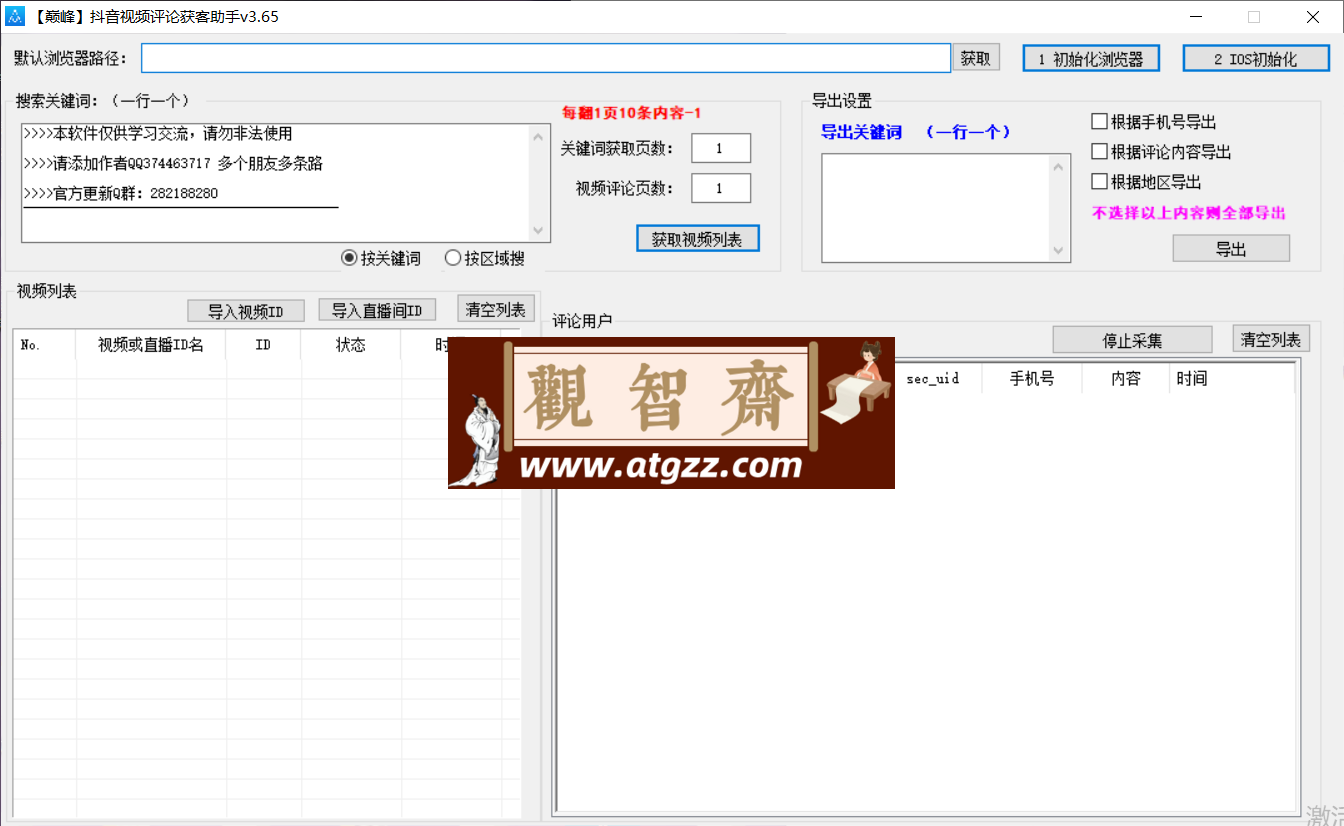Click the line 本软件仅供学习交流,请勿非法使用
This screenshot has width=1344, height=826.
pos(158,134)
